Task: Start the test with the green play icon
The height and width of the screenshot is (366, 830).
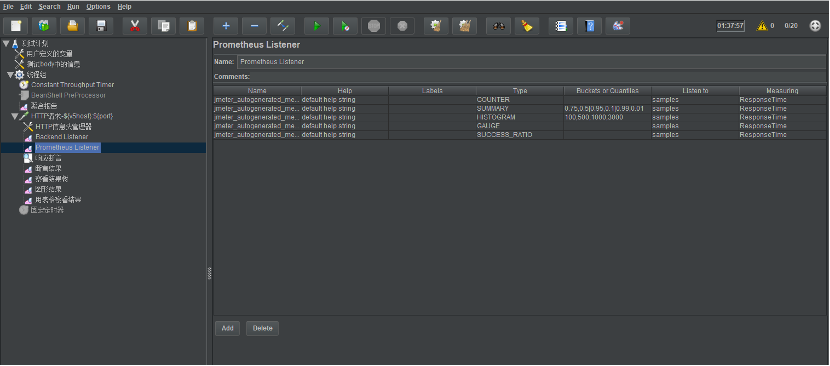Action: click(317, 26)
